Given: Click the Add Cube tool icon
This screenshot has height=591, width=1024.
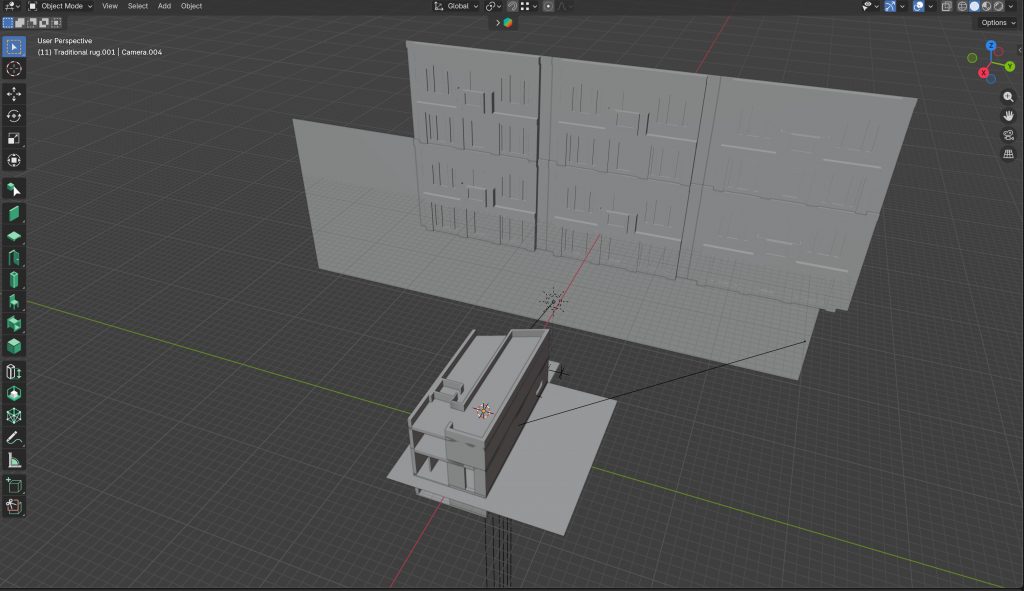Looking at the screenshot, I should pyautogui.click(x=14, y=484).
